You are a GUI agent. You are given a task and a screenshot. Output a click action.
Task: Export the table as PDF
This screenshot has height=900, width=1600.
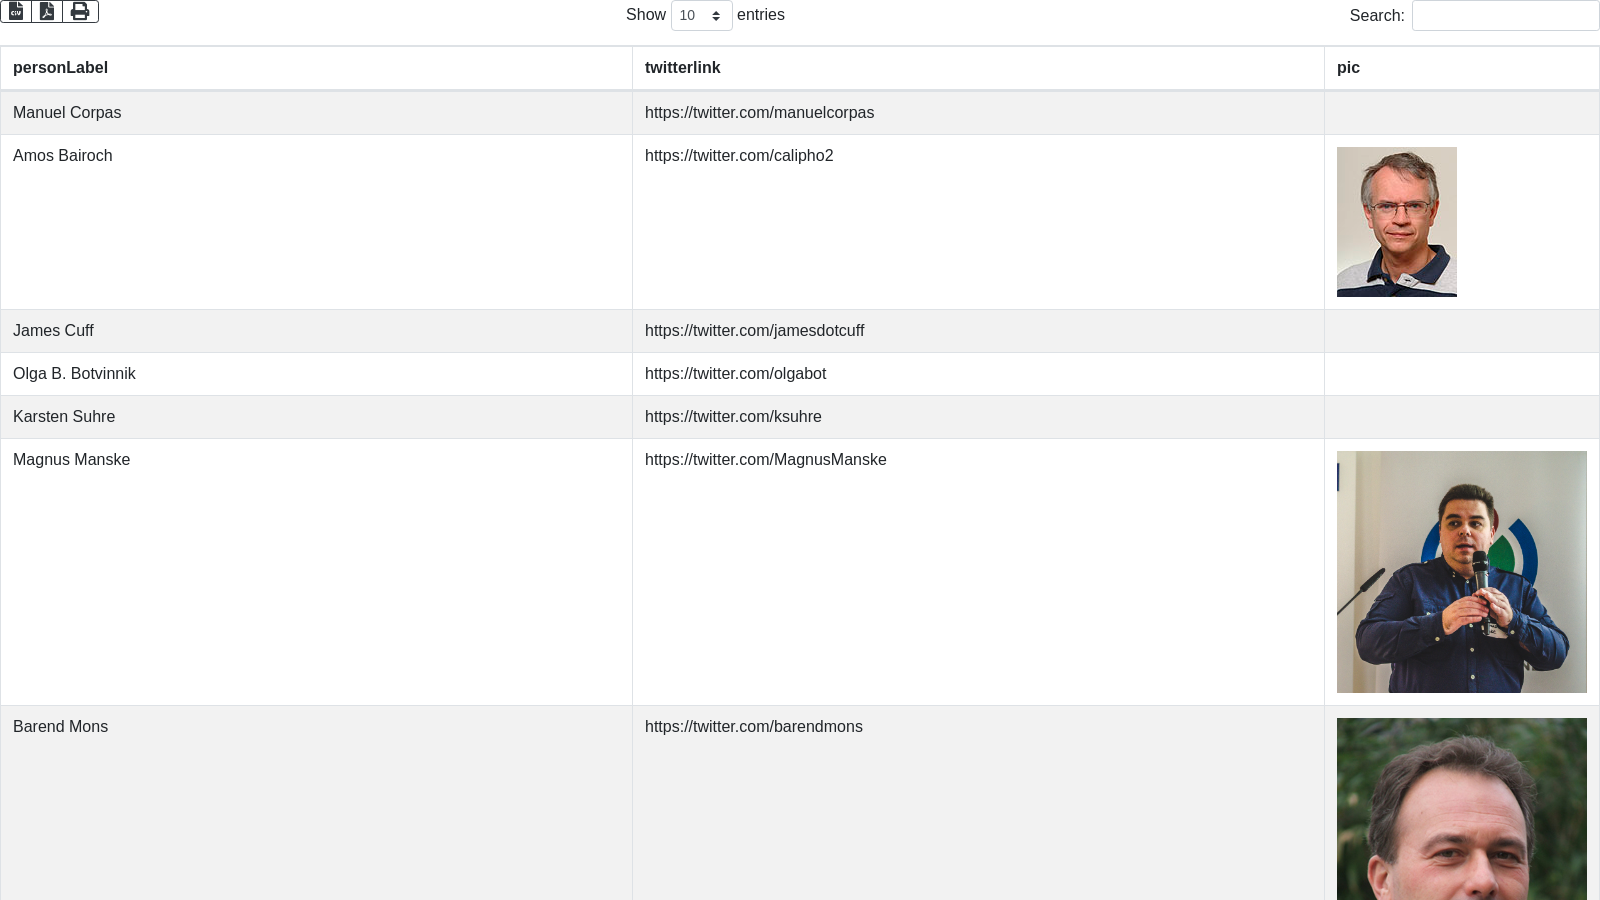pyautogui.click(x=47, y=11)
